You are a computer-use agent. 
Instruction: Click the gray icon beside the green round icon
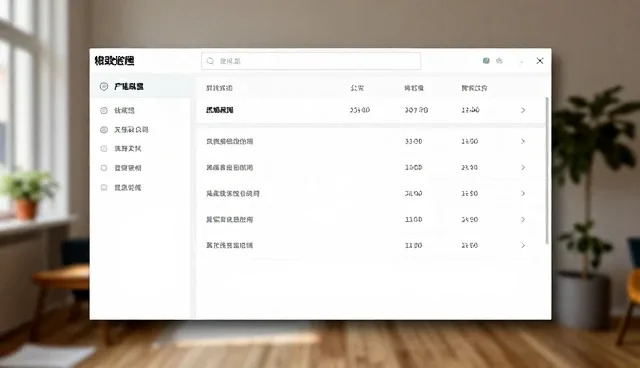[x=499, y=61]
